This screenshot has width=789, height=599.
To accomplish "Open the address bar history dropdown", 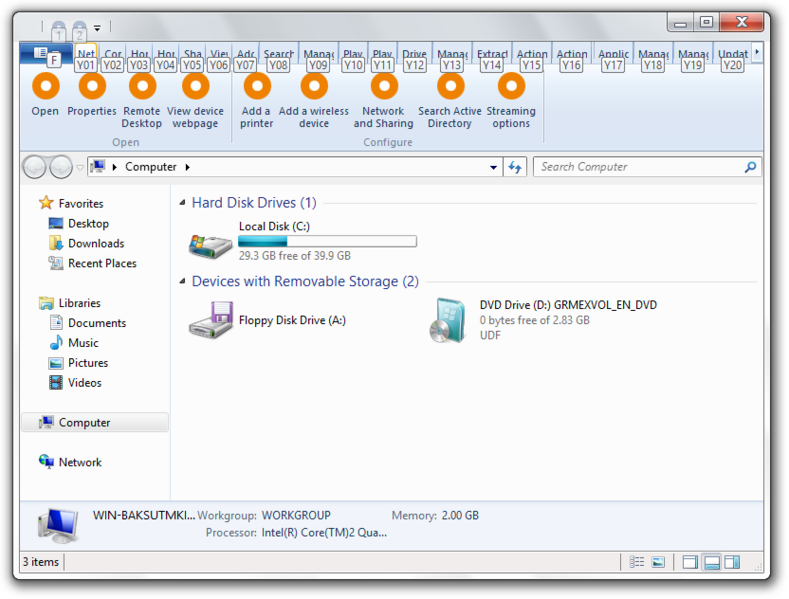I will [494, 167].
